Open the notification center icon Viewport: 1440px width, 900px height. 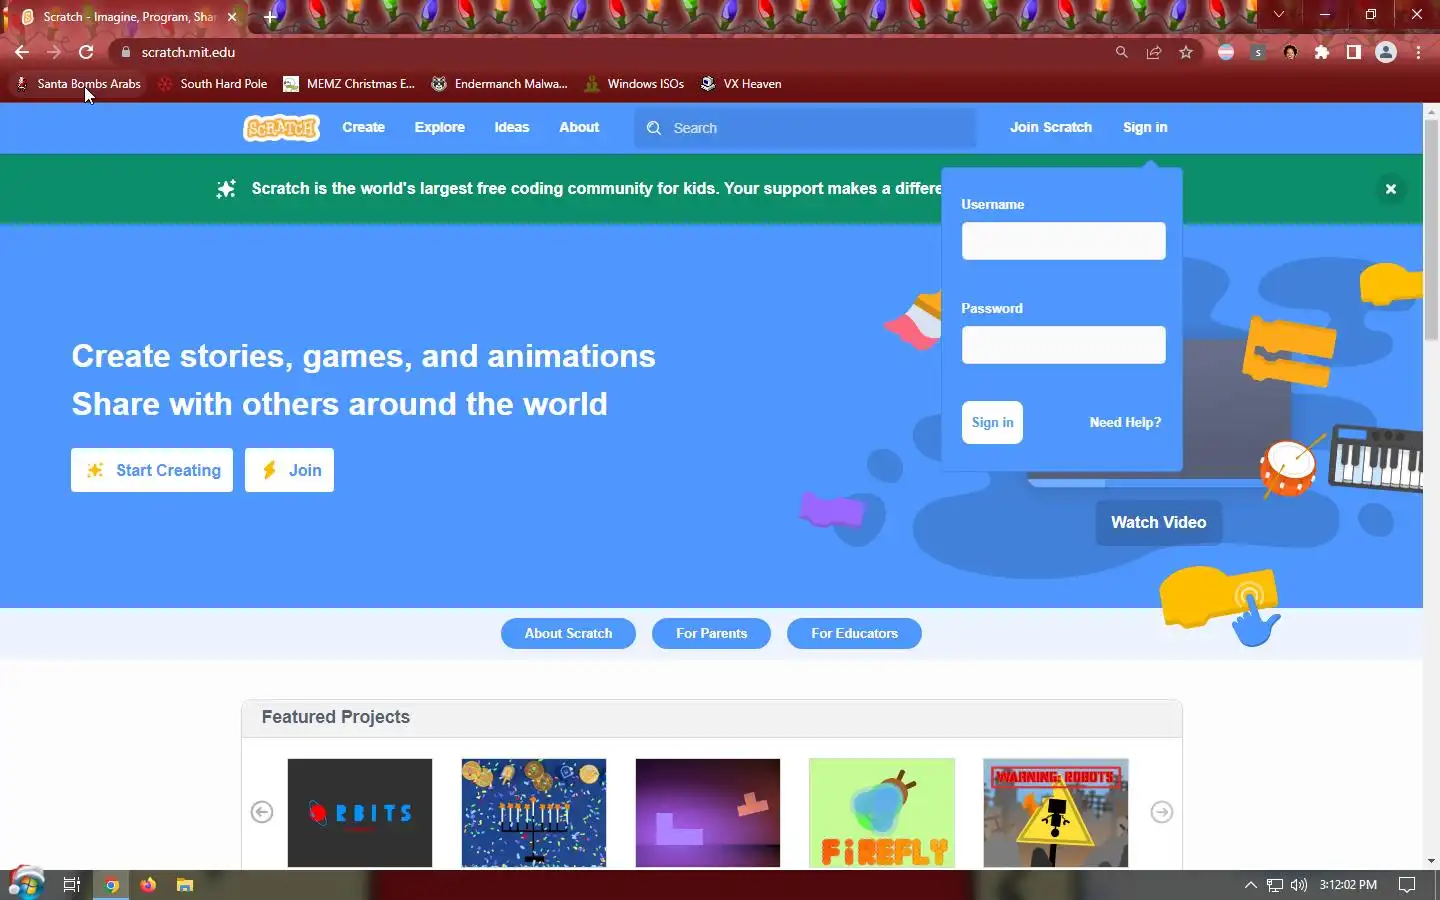(x=1407, y=884)
